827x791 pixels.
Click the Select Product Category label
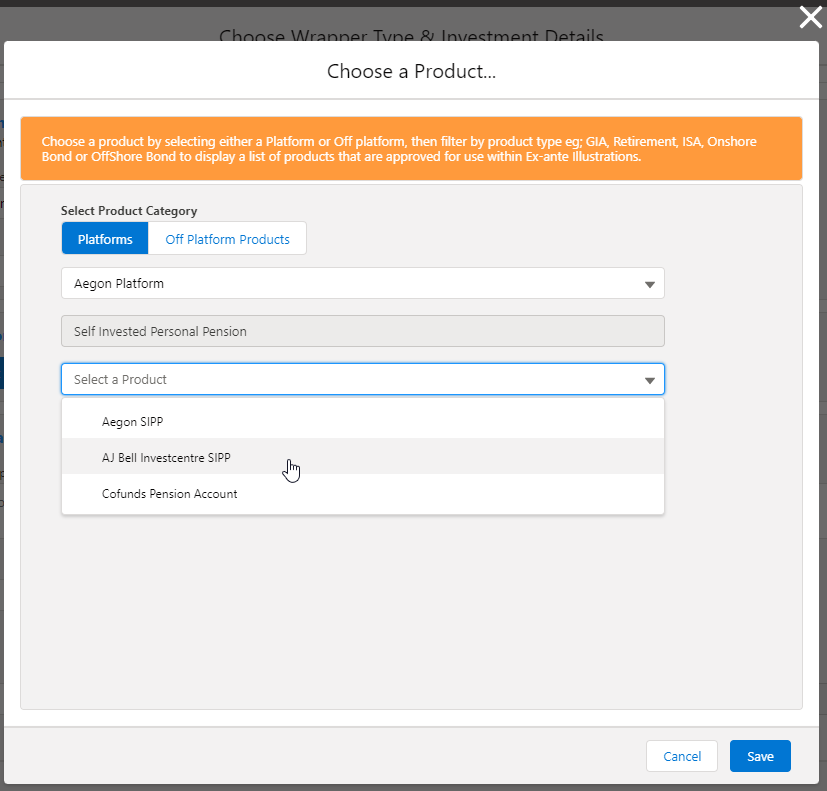point(129,211)
